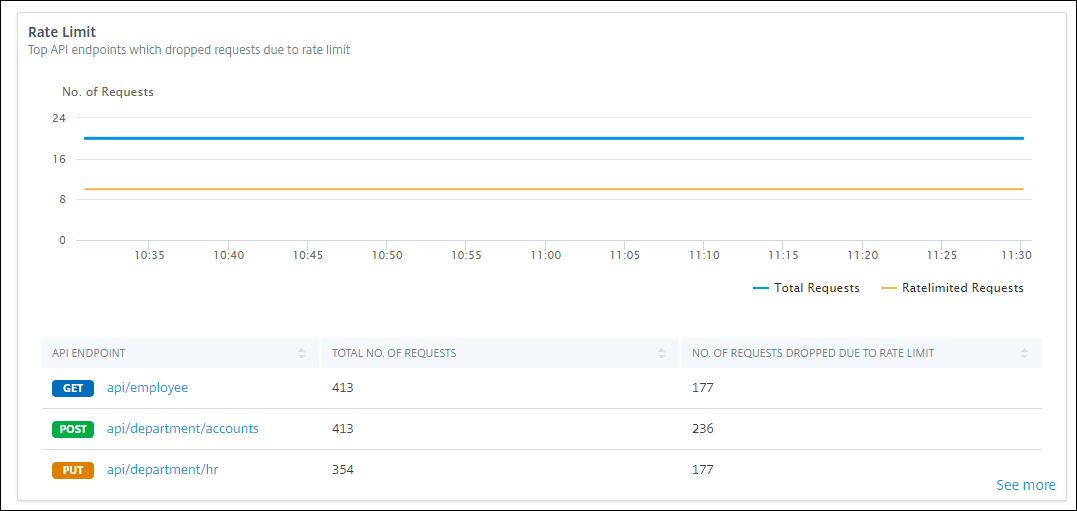Click the 10:50 time axis label
Image resolution: width=1077 pixels, height=511 pixels.
coord(387,255)
